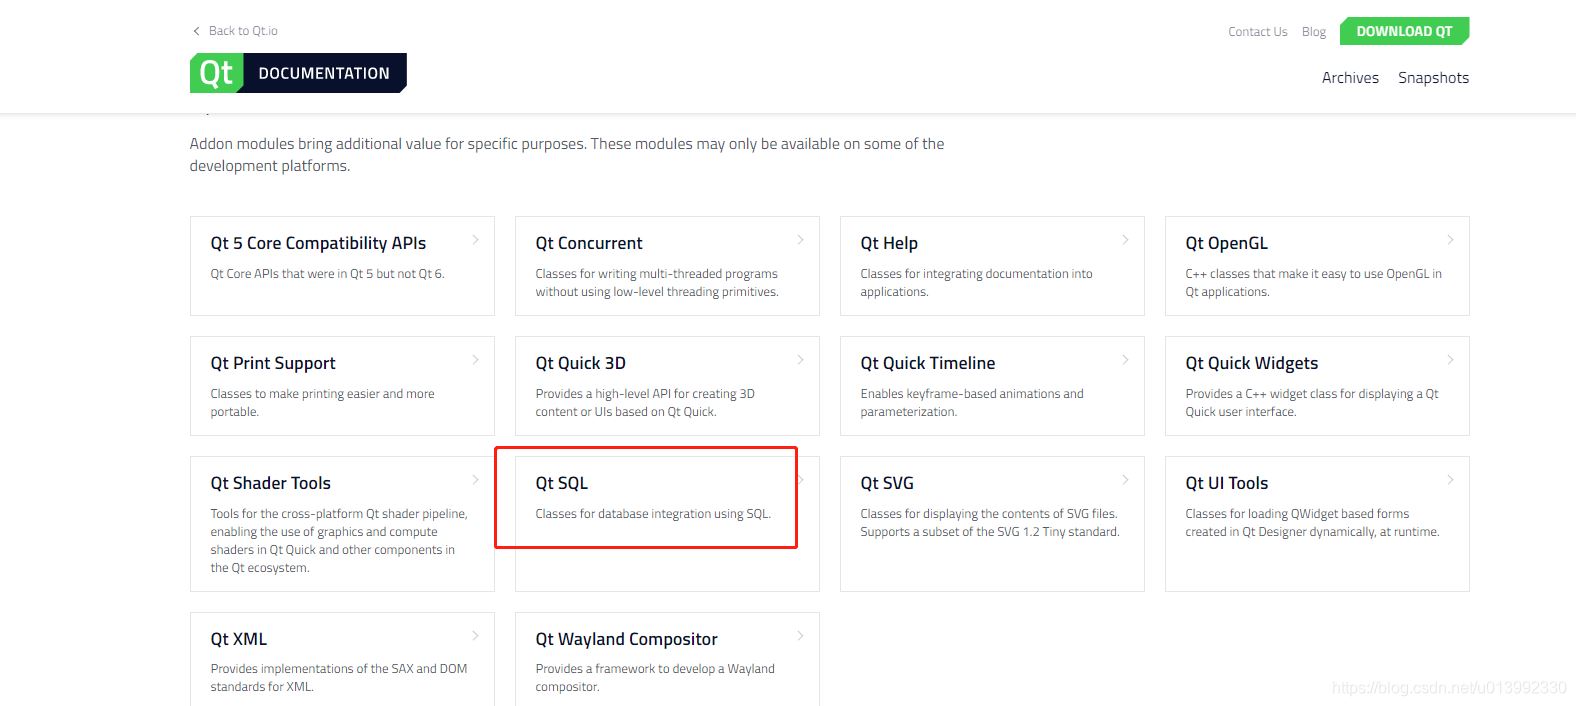Expand Qt 5 Core Compatibility APIs arrow
The height and width of the screenshot is (706, 1576).
tap(475, 240)
